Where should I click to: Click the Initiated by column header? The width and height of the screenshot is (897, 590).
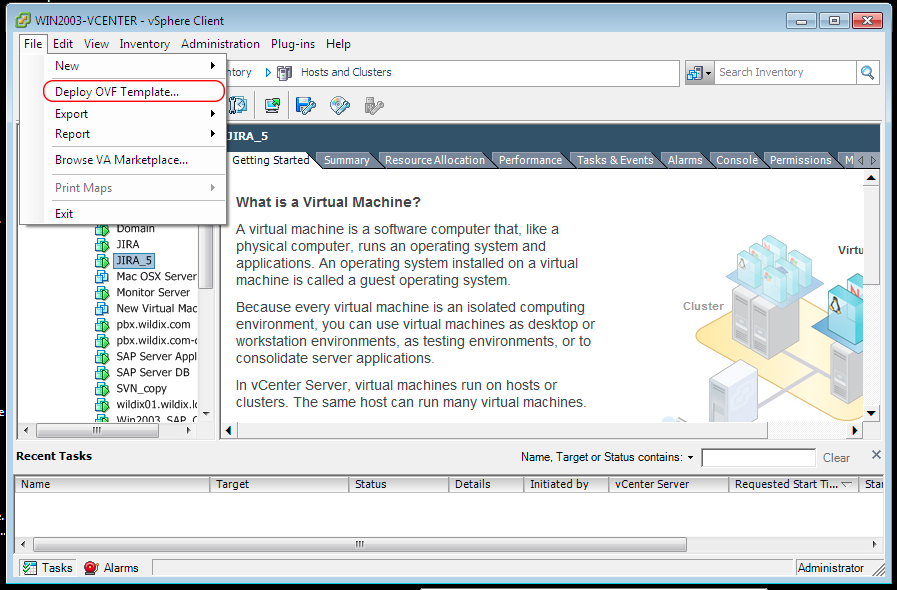tap(566, 484)
